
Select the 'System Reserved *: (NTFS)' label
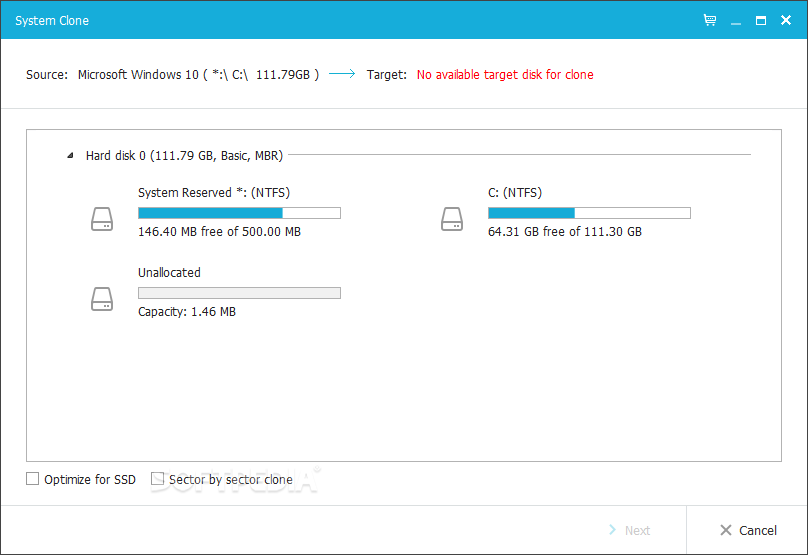[x=214, y=193]
